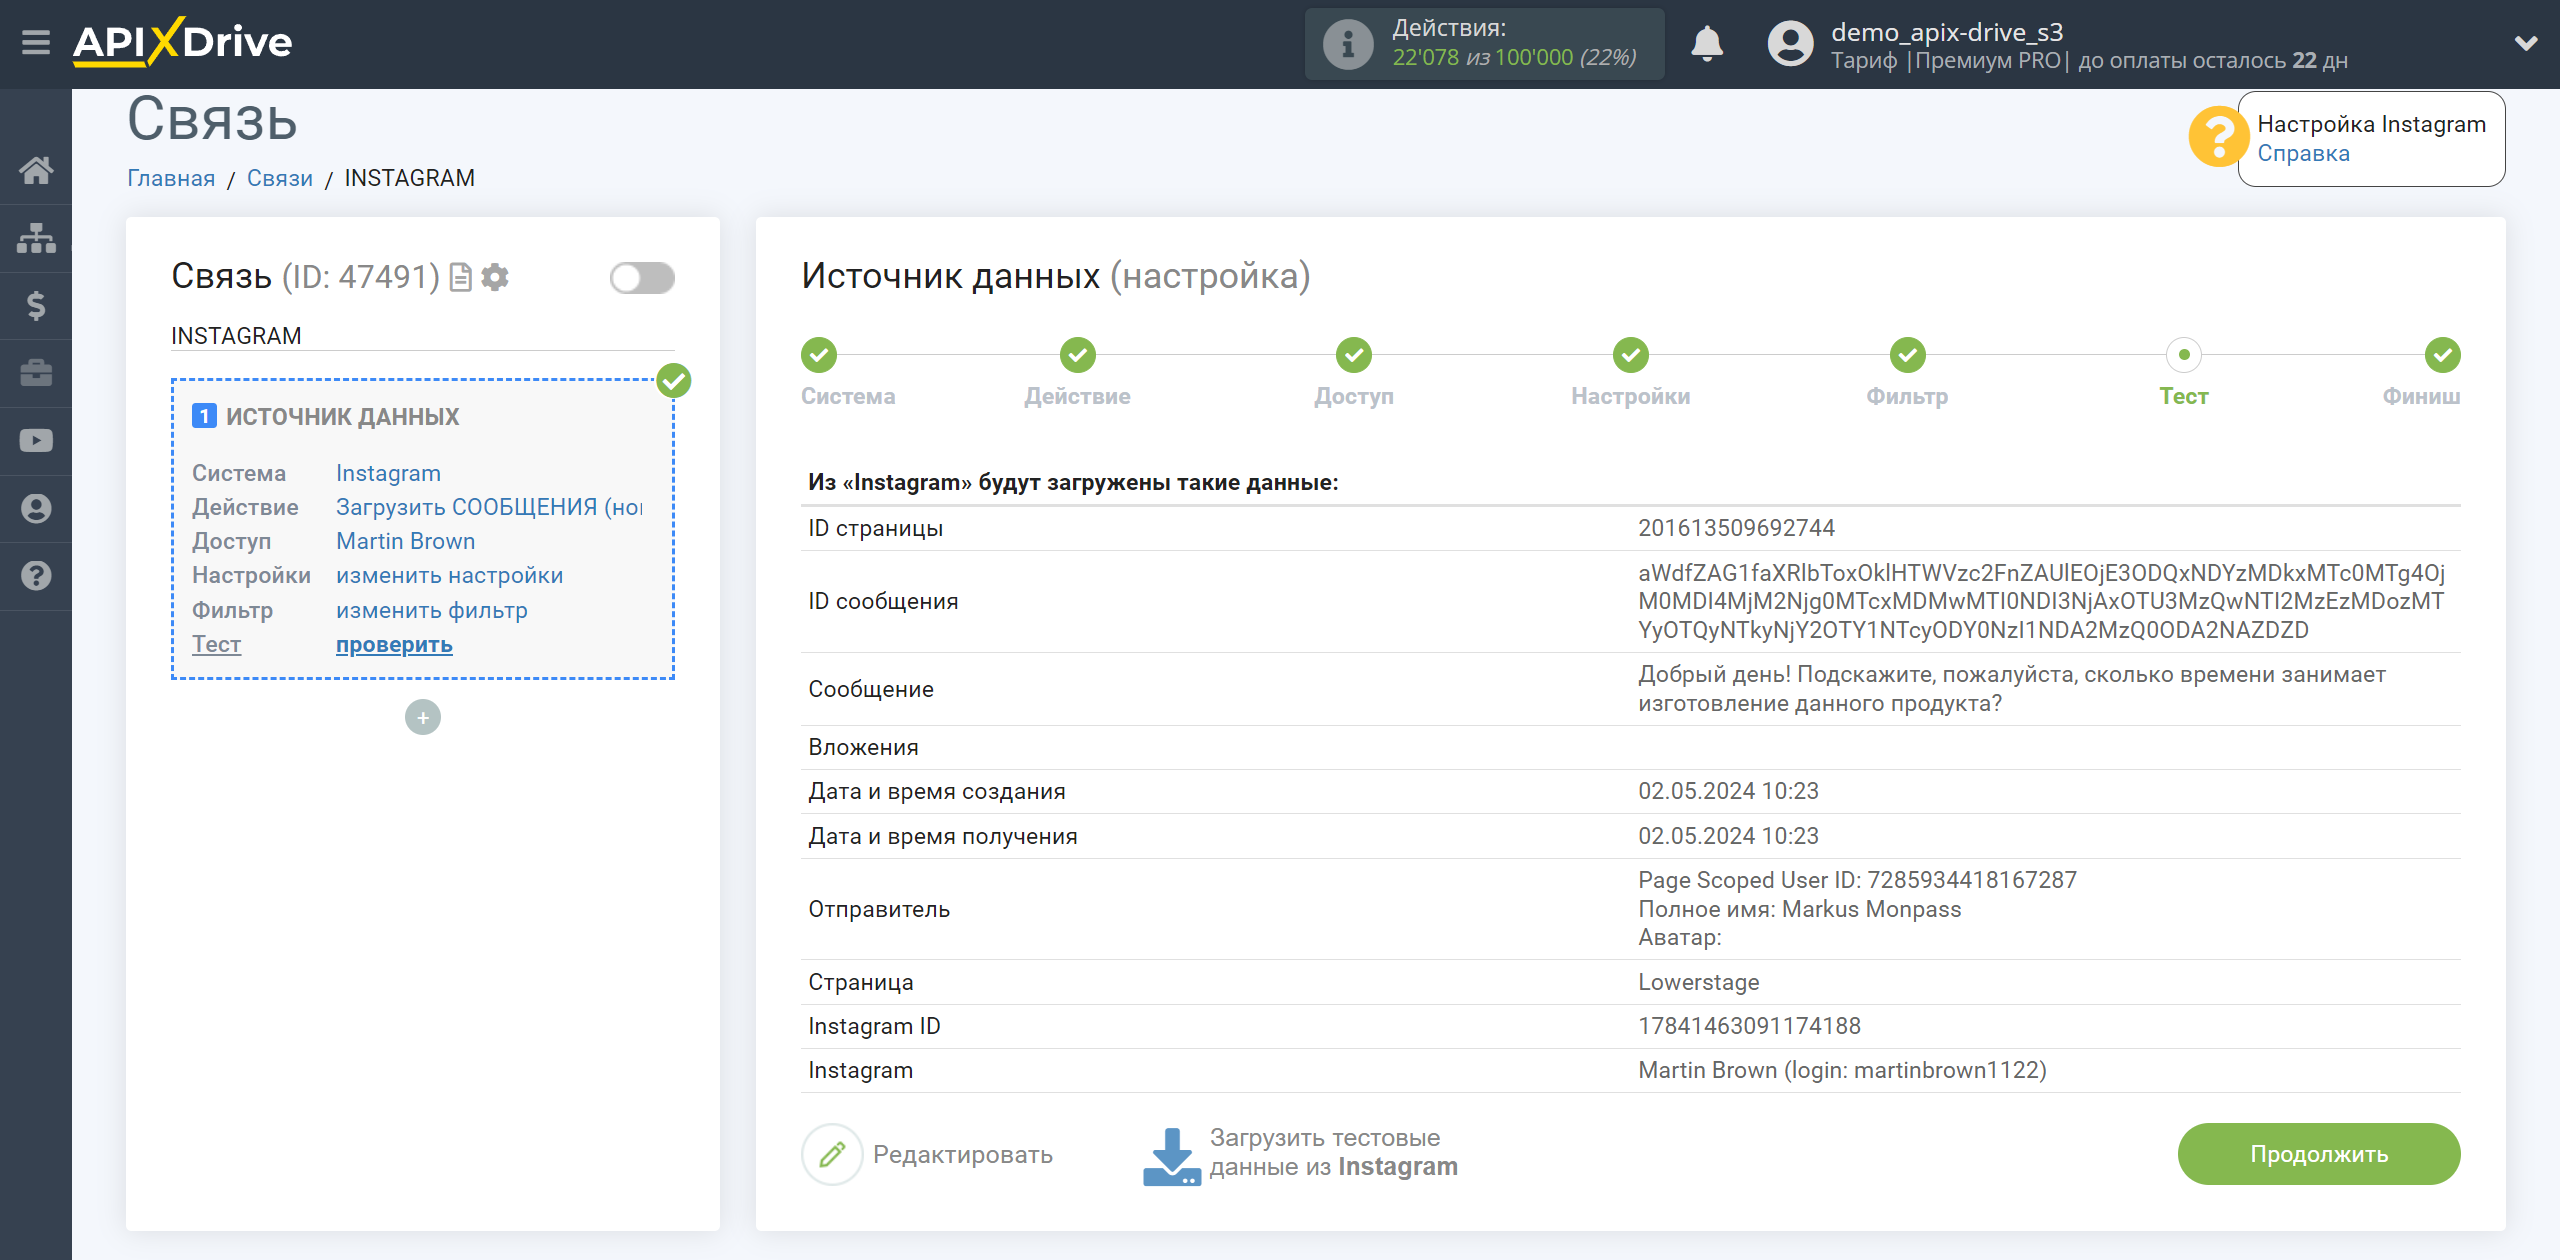The image size is (2560, 1260).
Task: Go to Доступ step
Action: 1354,355
